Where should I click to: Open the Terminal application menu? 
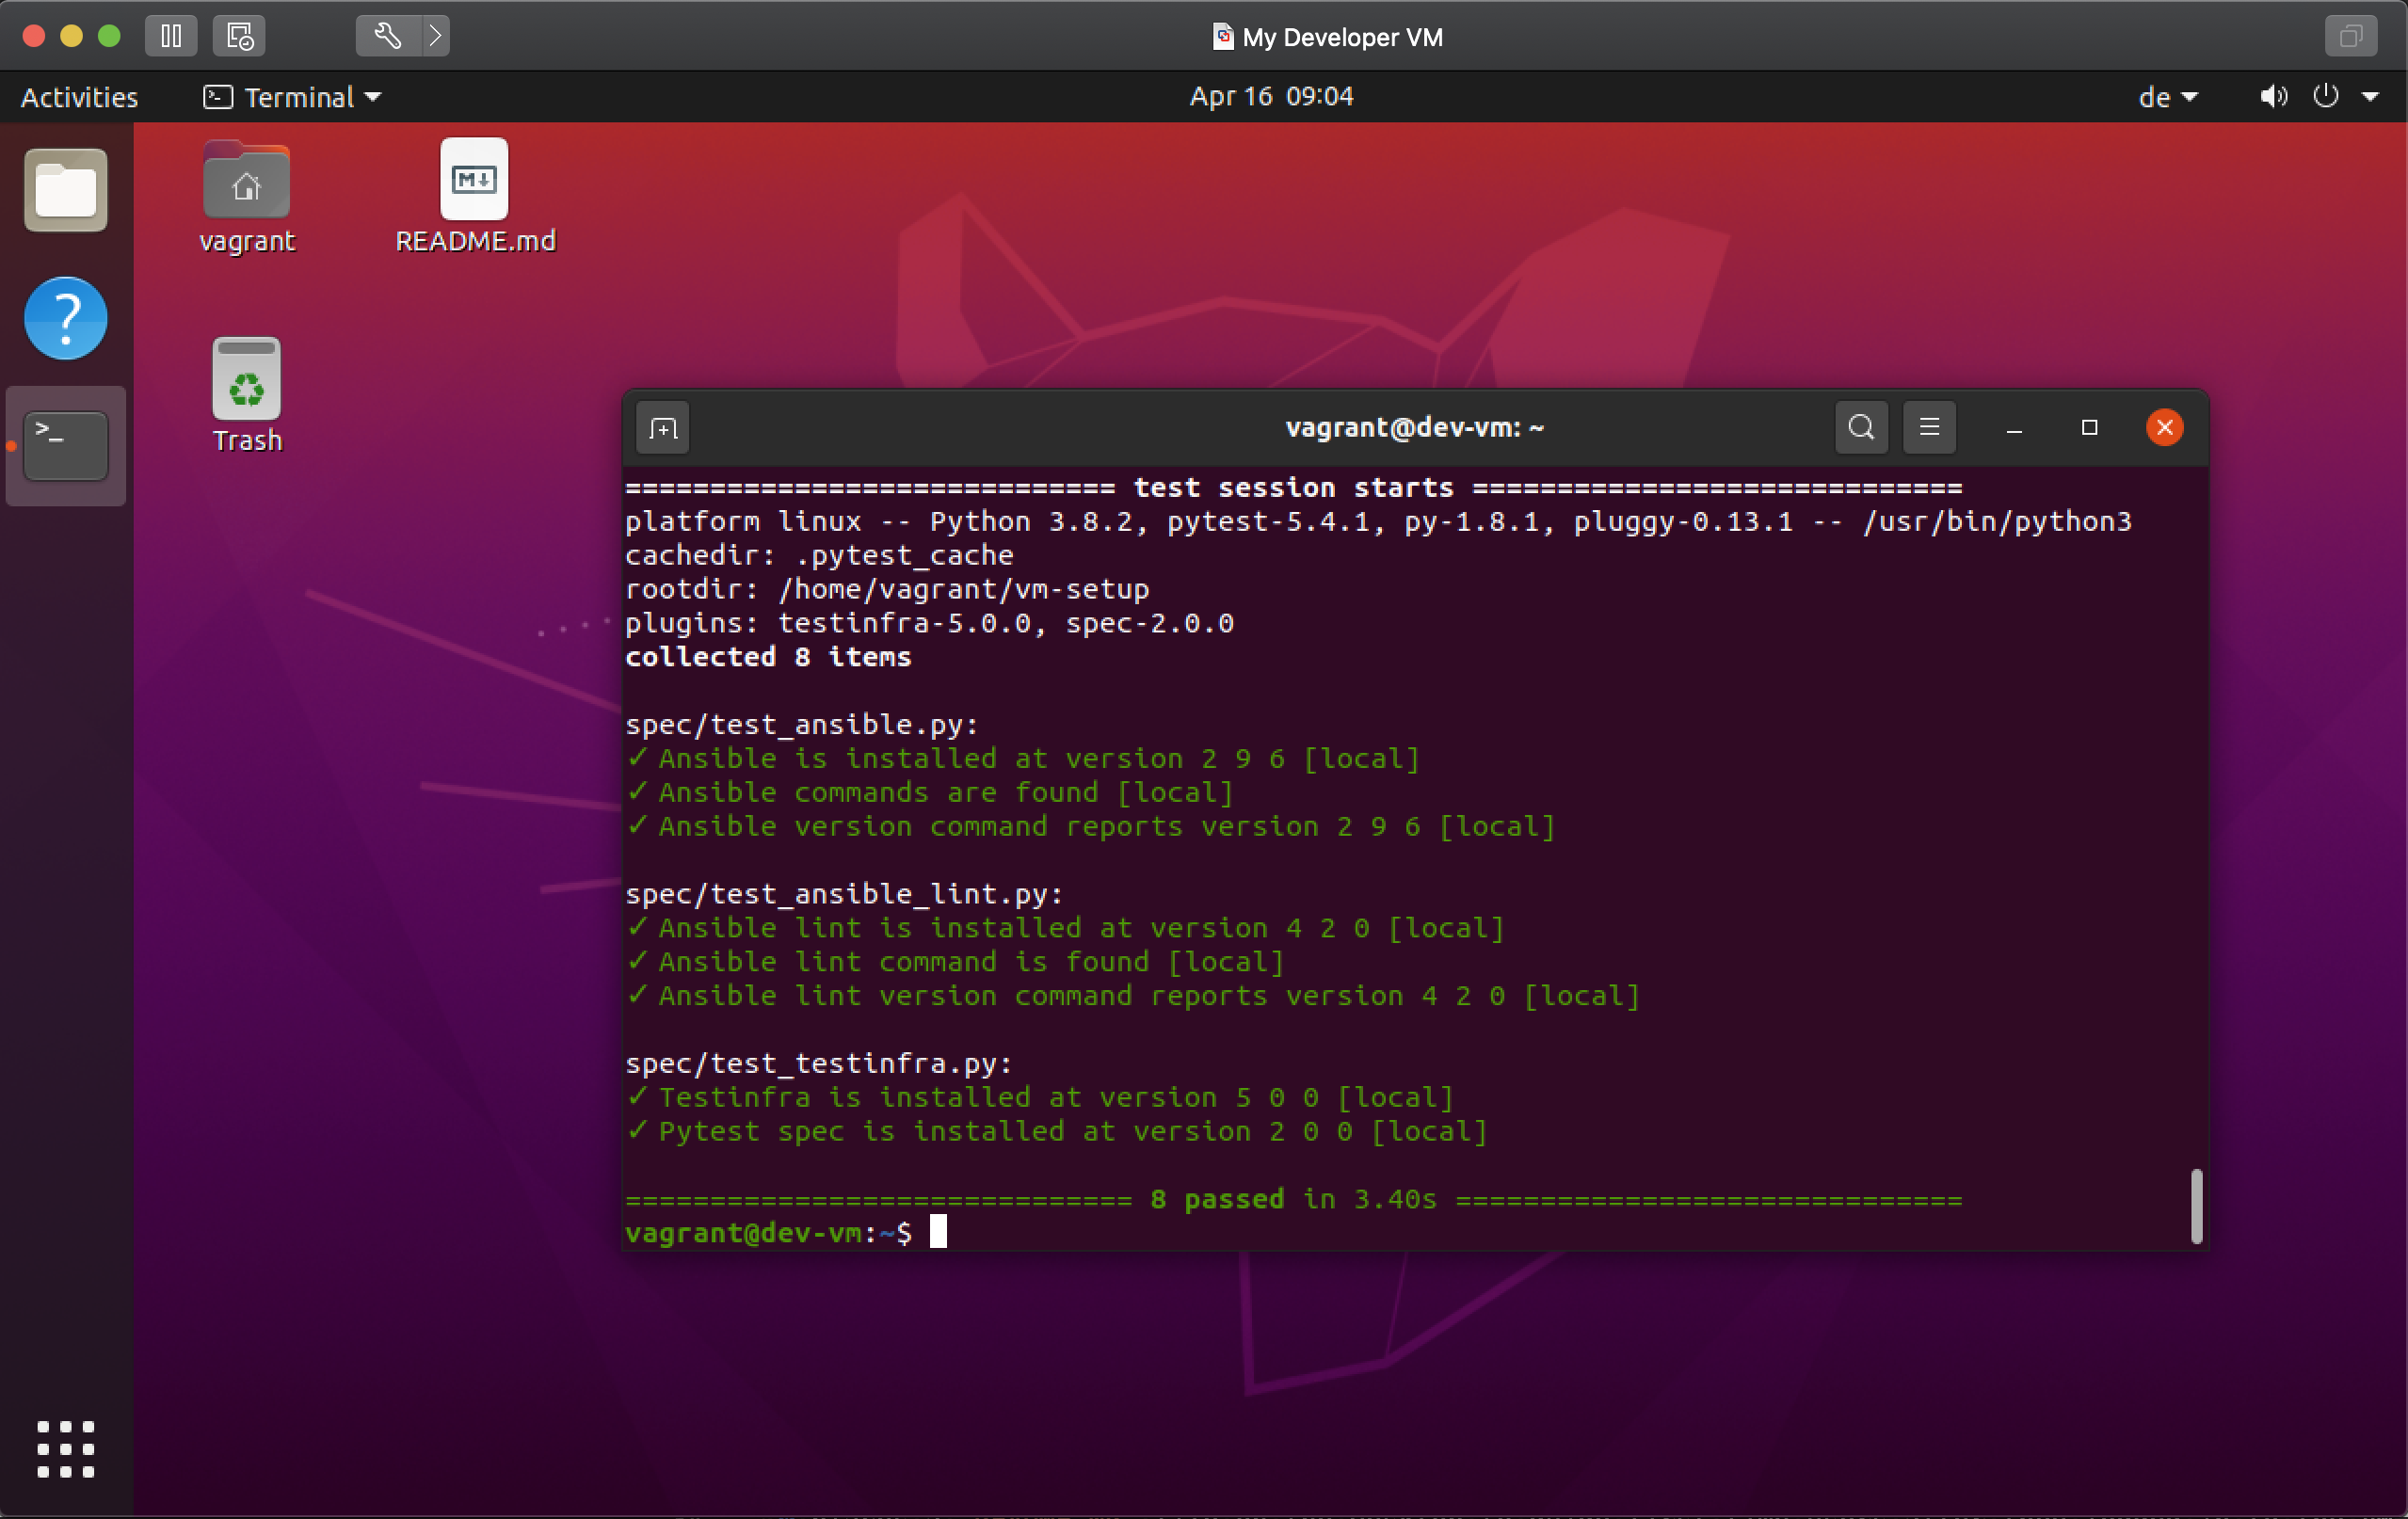tap(291, 96)
